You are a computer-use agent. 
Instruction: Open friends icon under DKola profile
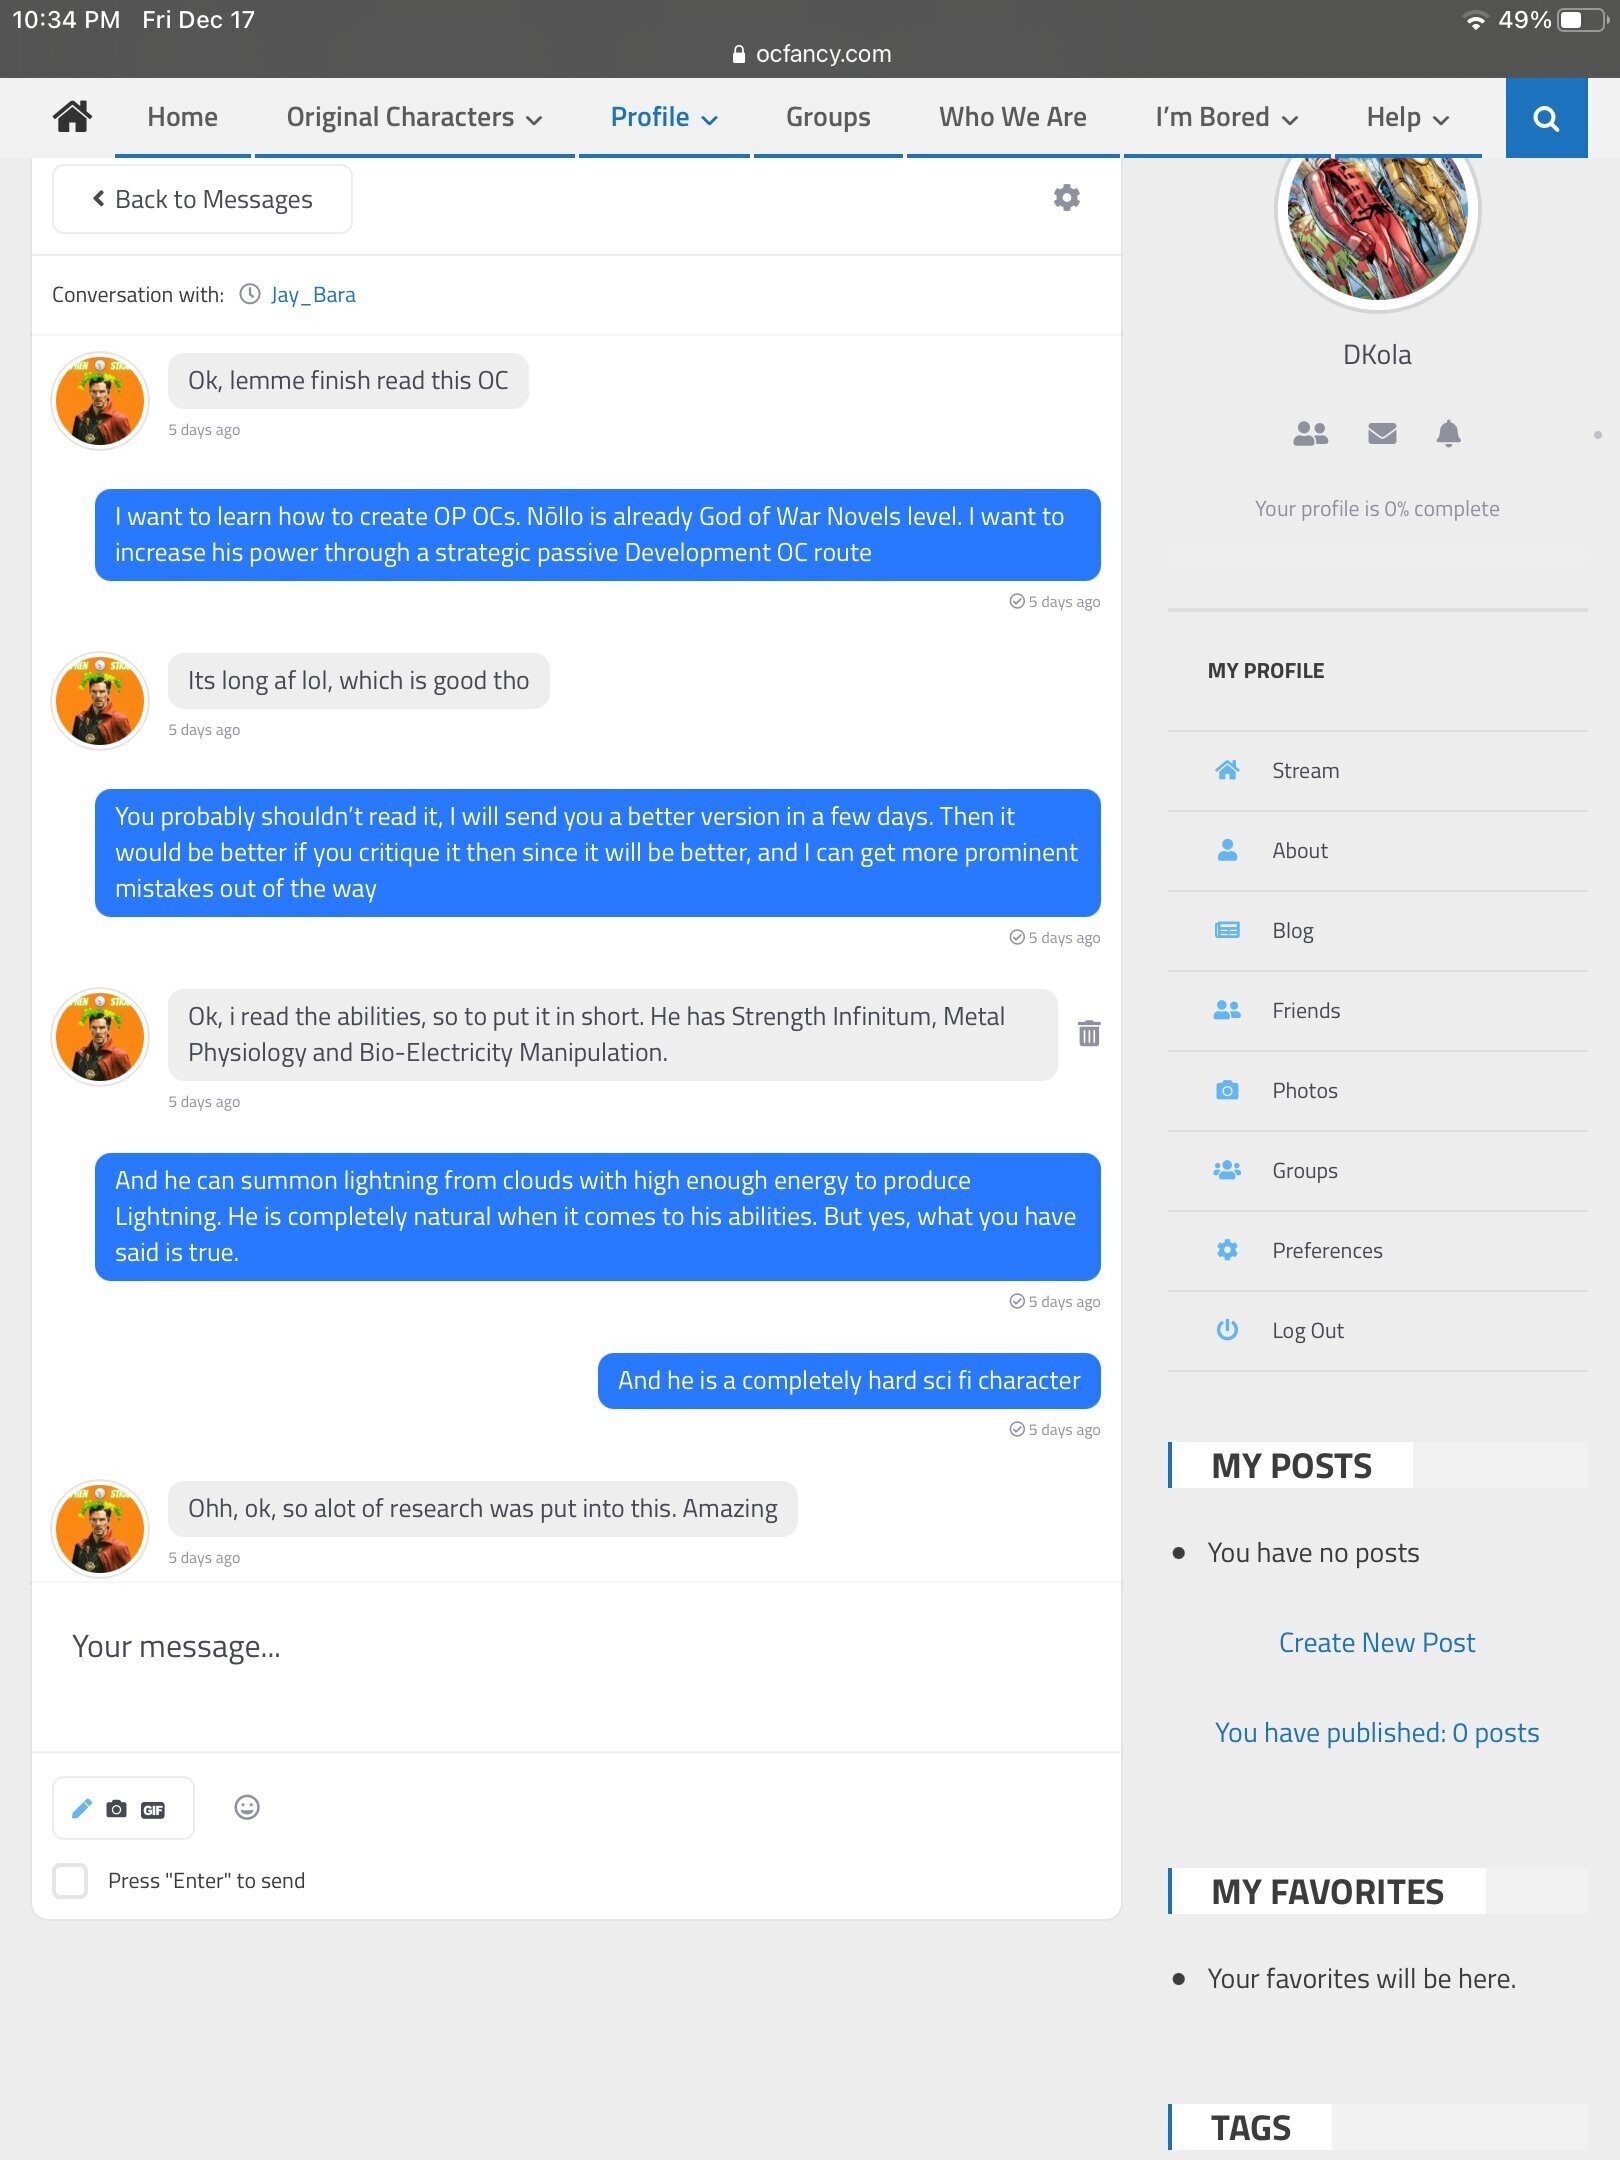click(1311, 433)
